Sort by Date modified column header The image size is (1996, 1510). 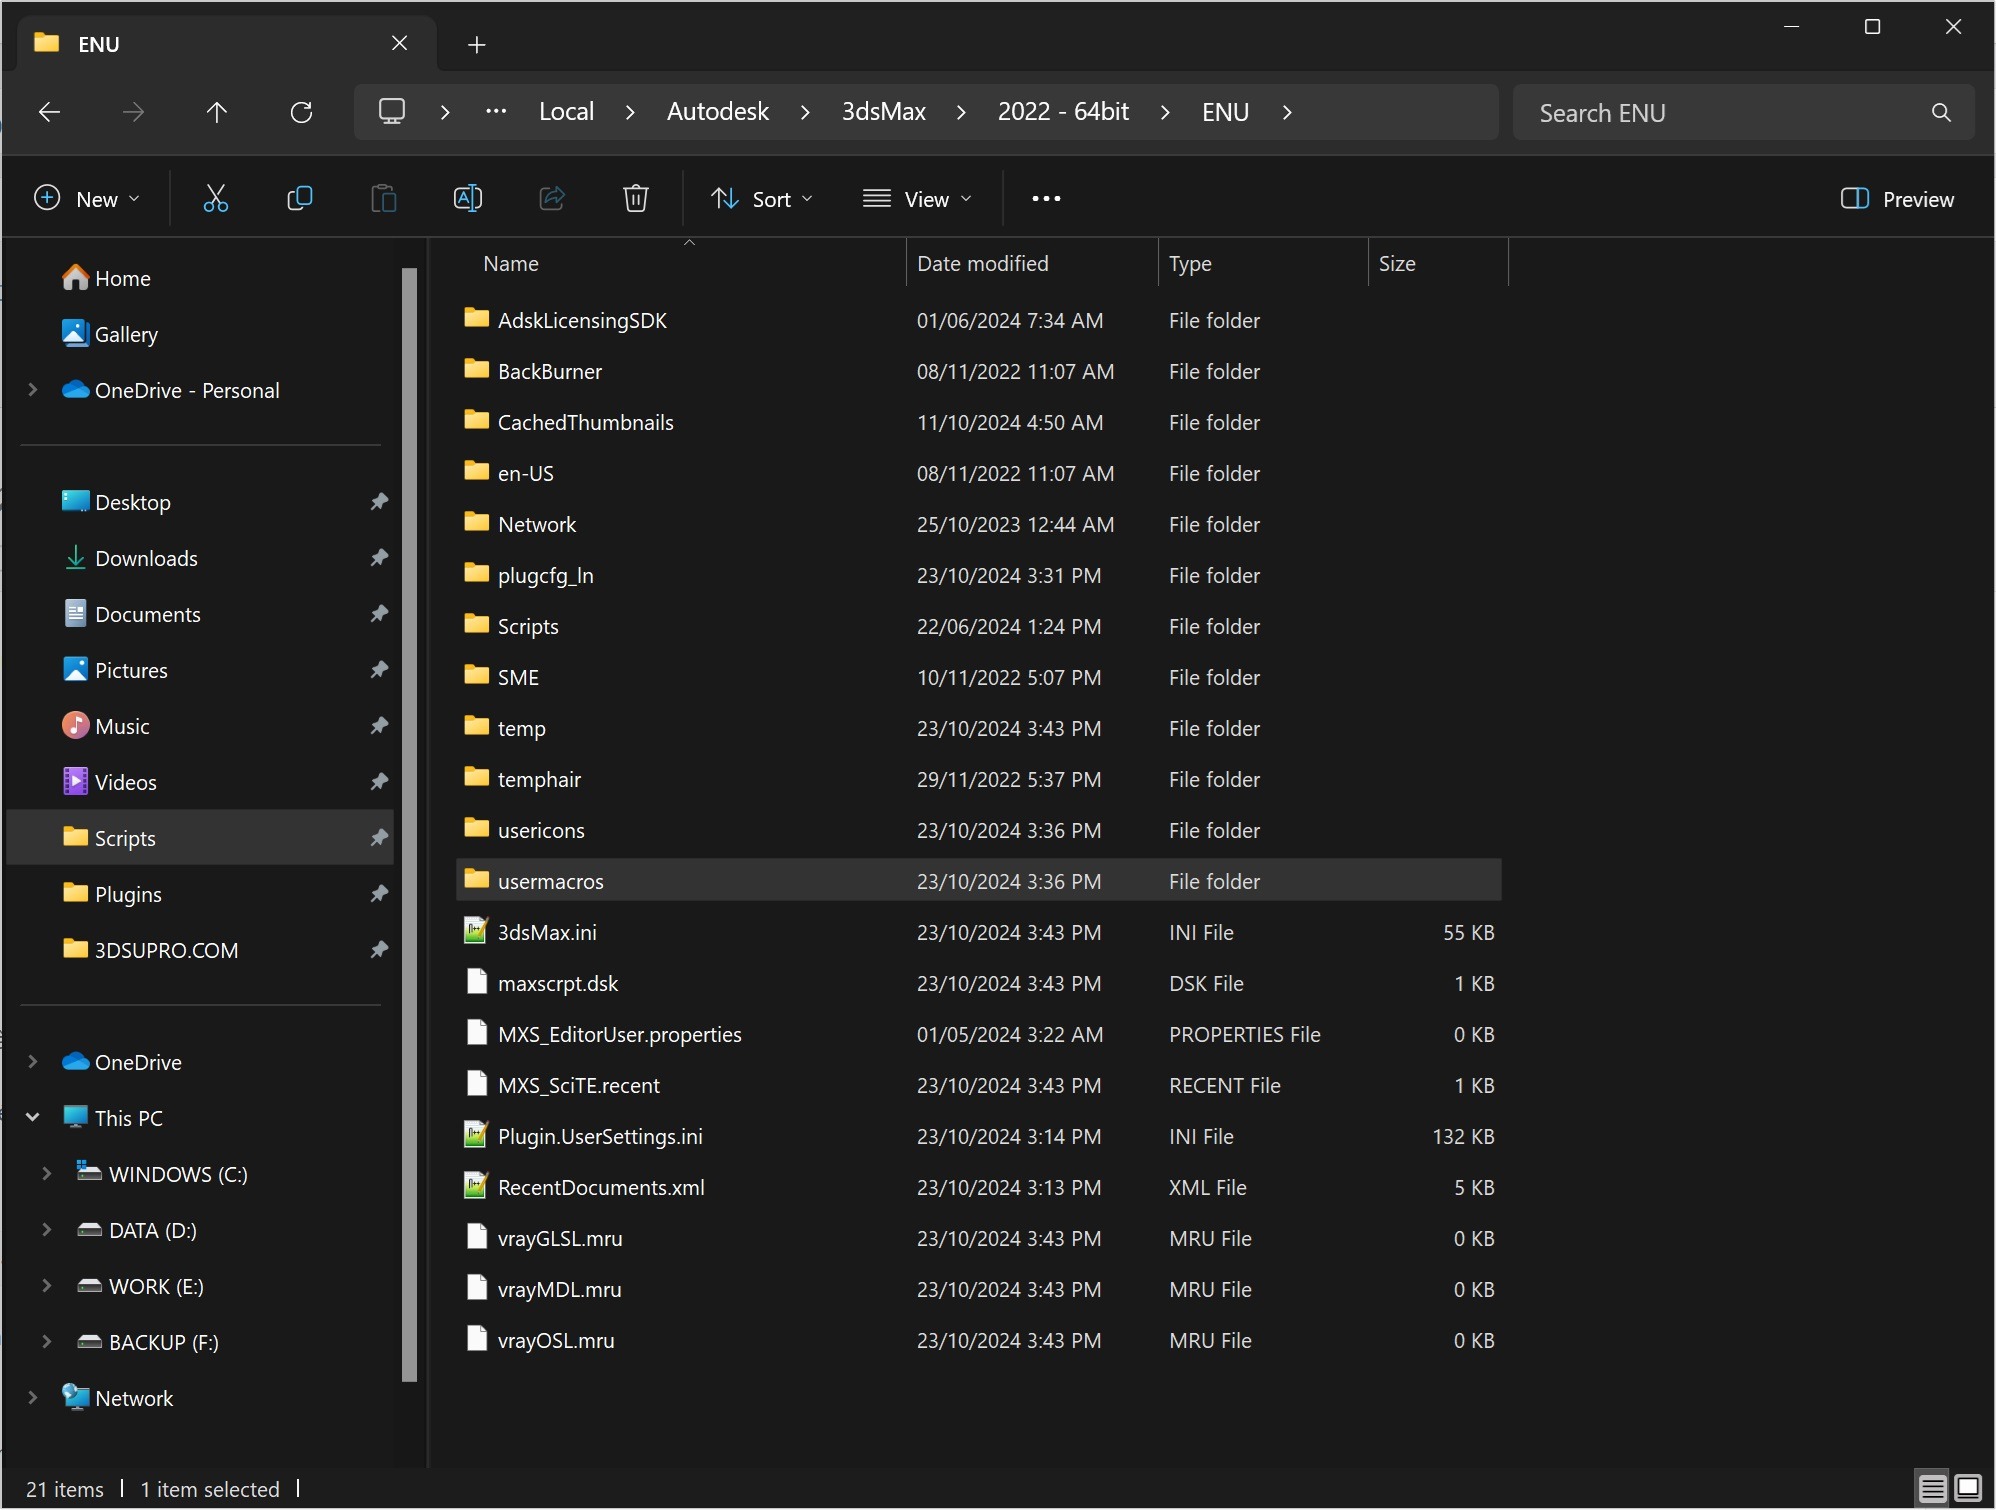point(982,264)
